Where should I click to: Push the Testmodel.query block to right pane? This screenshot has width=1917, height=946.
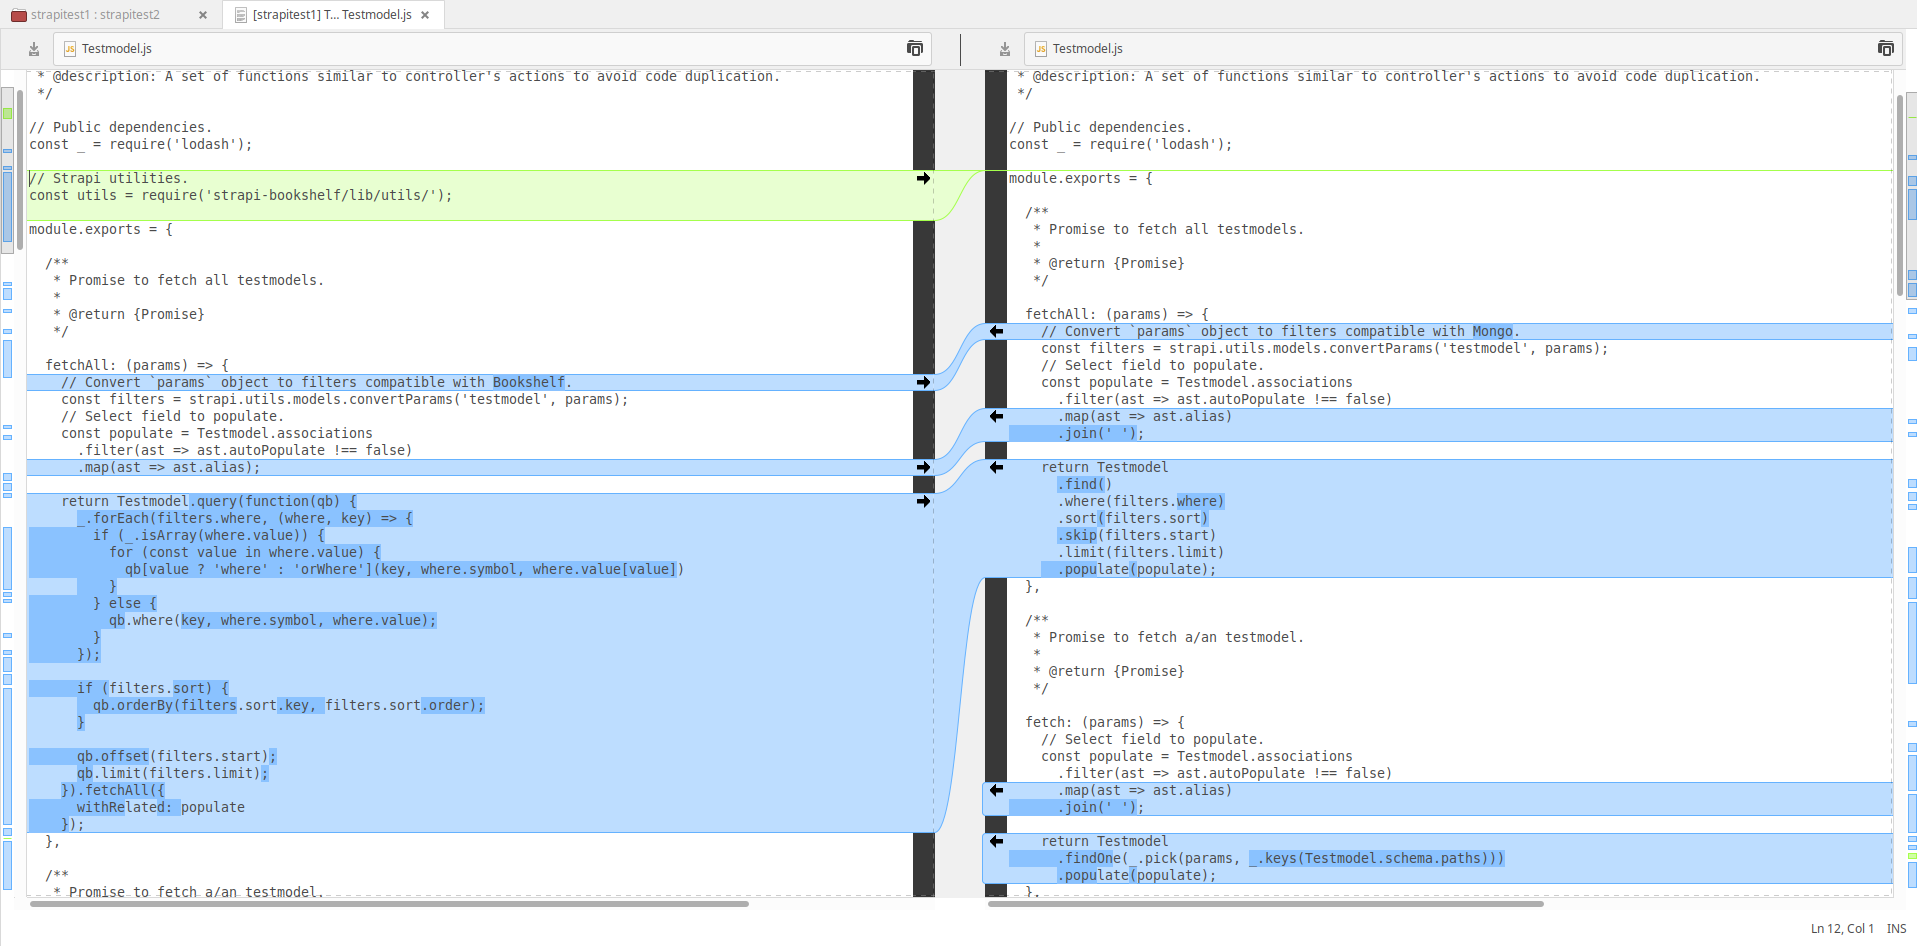click(x=922, y=501)
